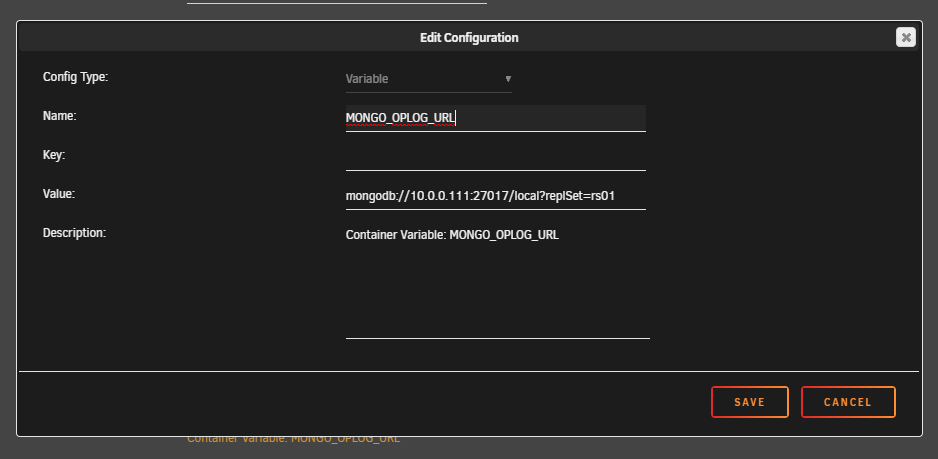Close the Edit Configuration dialog

point(906,37)
